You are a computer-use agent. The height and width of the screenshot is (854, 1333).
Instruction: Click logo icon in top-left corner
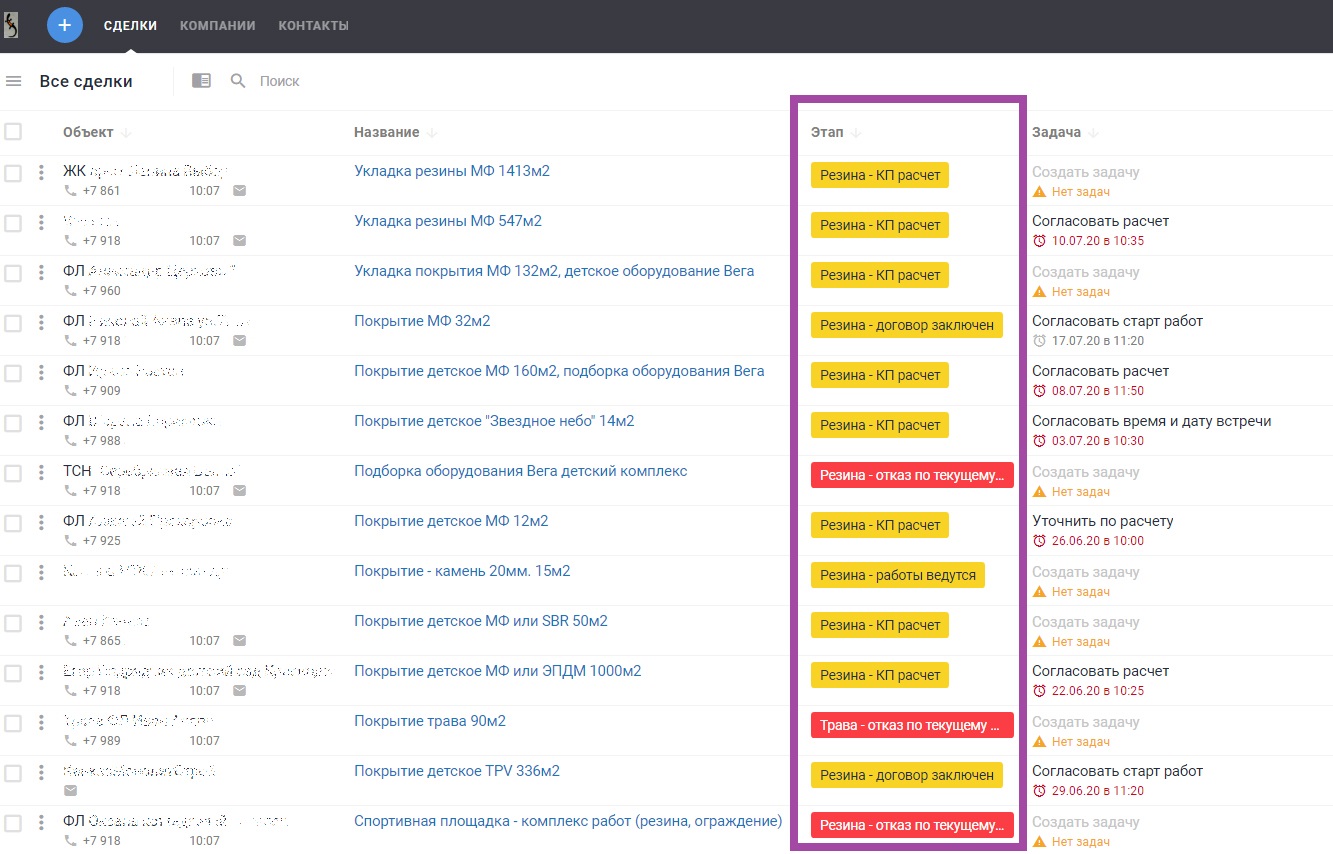click(x=11, y=25)
